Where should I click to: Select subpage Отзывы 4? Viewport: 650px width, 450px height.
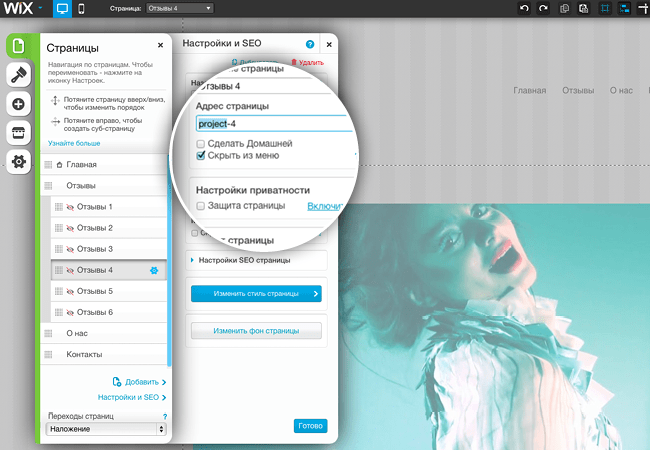(109, 270)
